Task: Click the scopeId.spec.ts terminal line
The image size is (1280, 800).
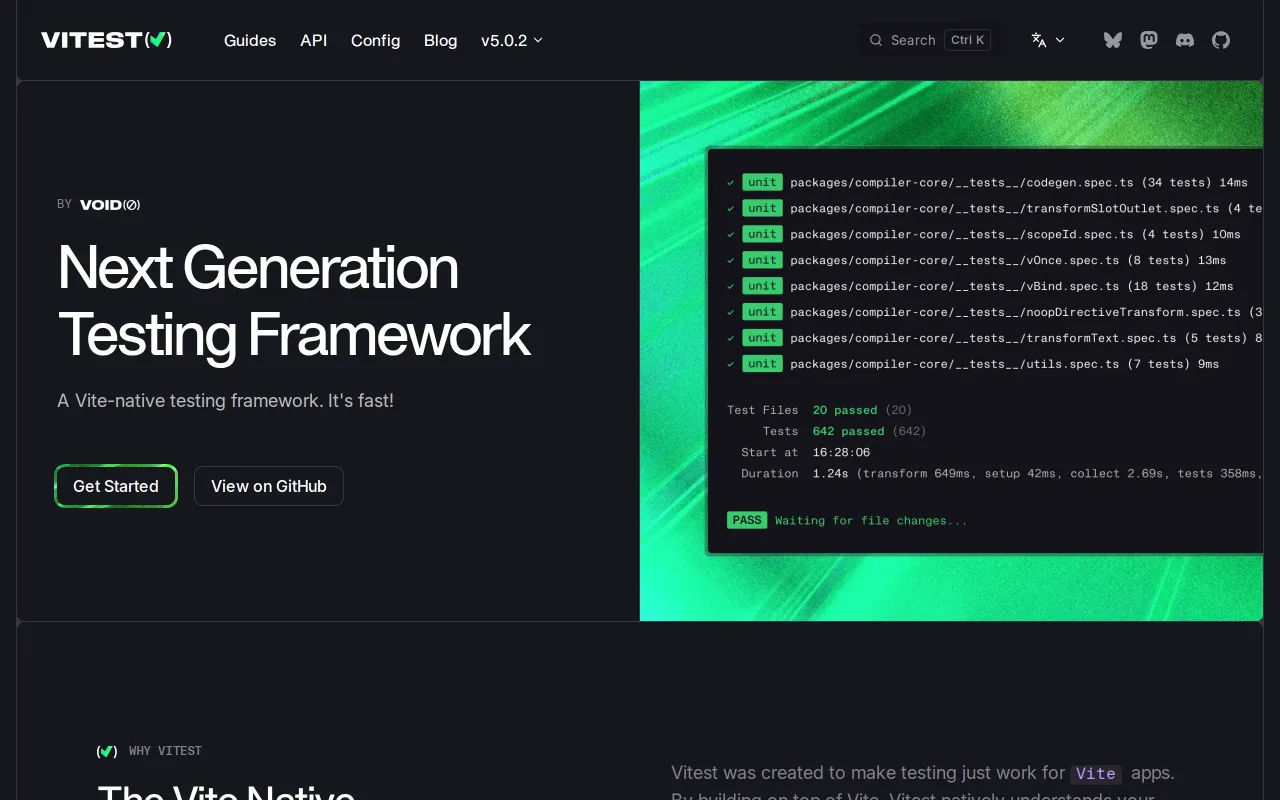Action: 984,234
